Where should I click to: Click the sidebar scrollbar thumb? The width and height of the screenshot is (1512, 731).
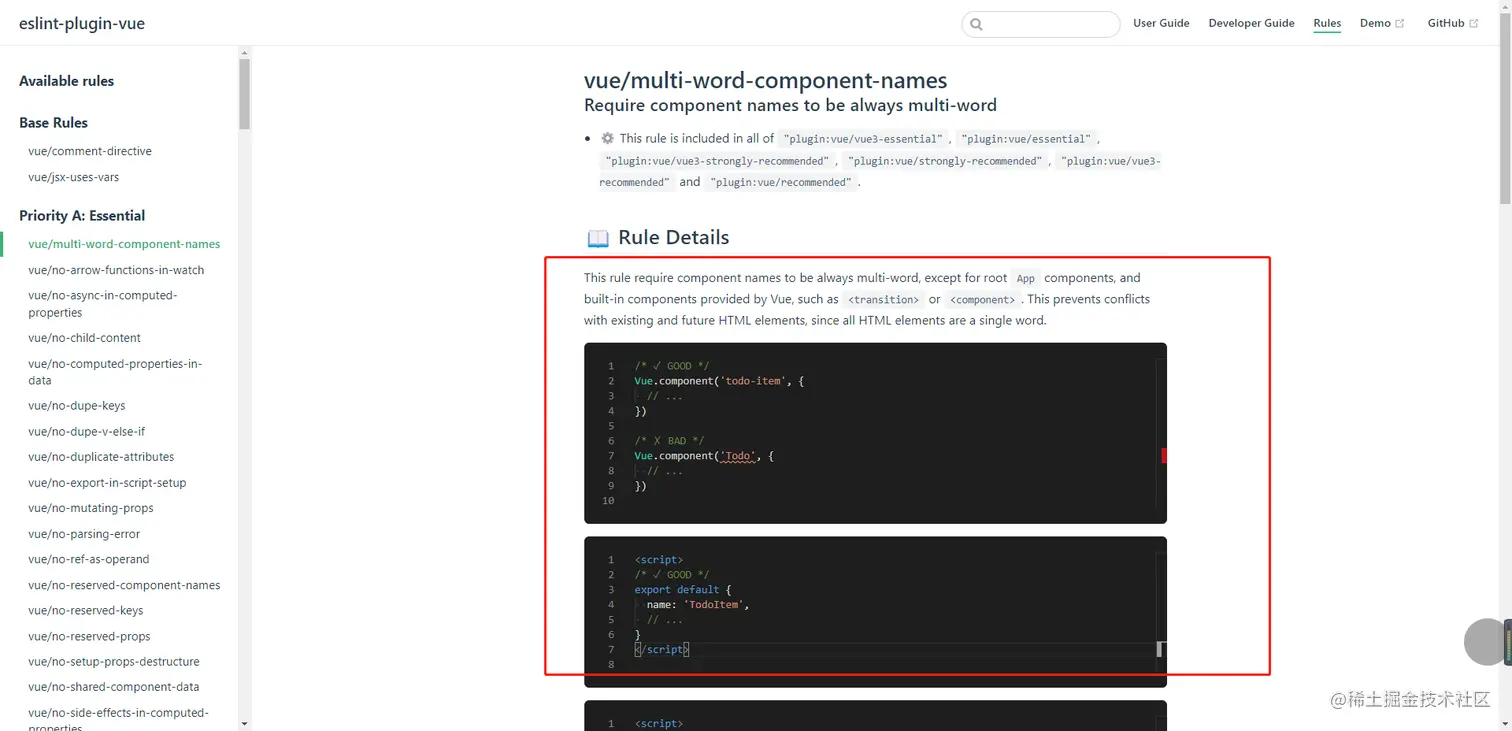[245, 94]
